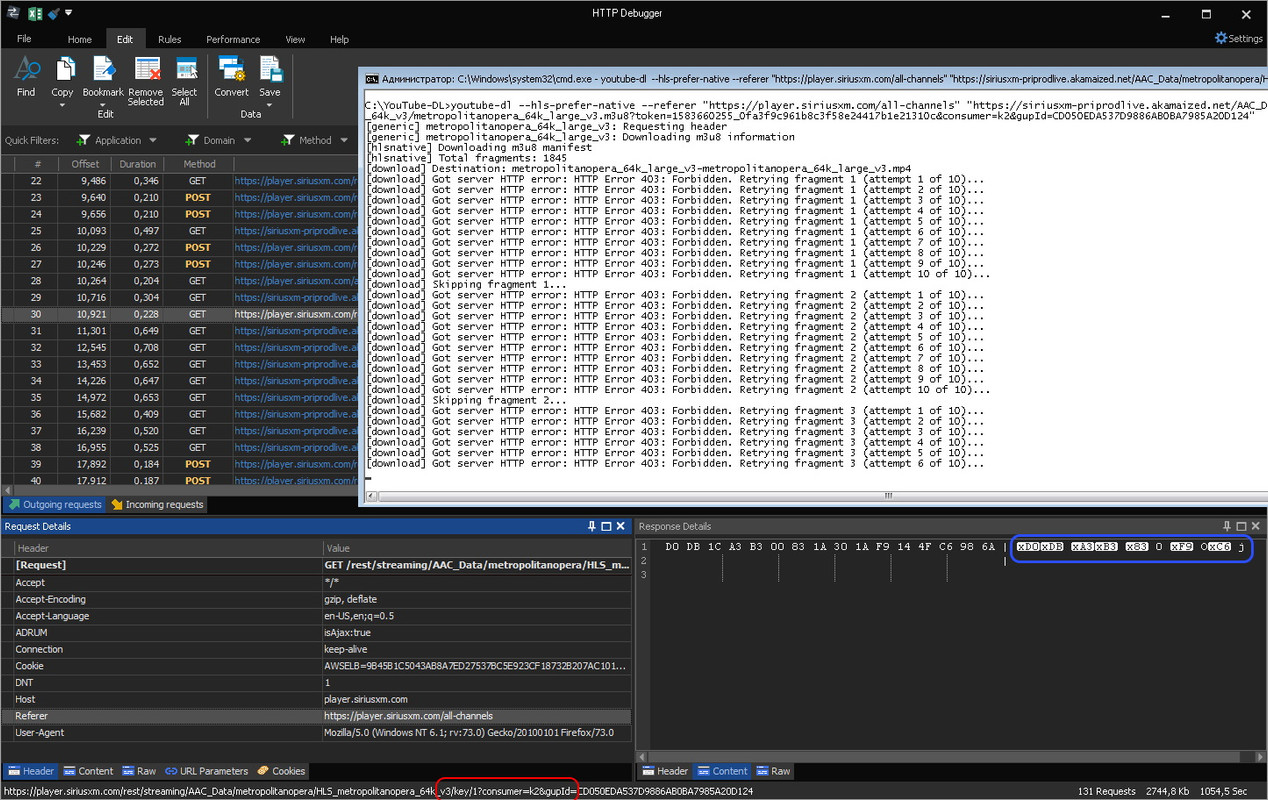The height and width of the screenshot is (800, 1268).
Task: Click the 131 Requests status bar entry
Action: pos(1106,791)
